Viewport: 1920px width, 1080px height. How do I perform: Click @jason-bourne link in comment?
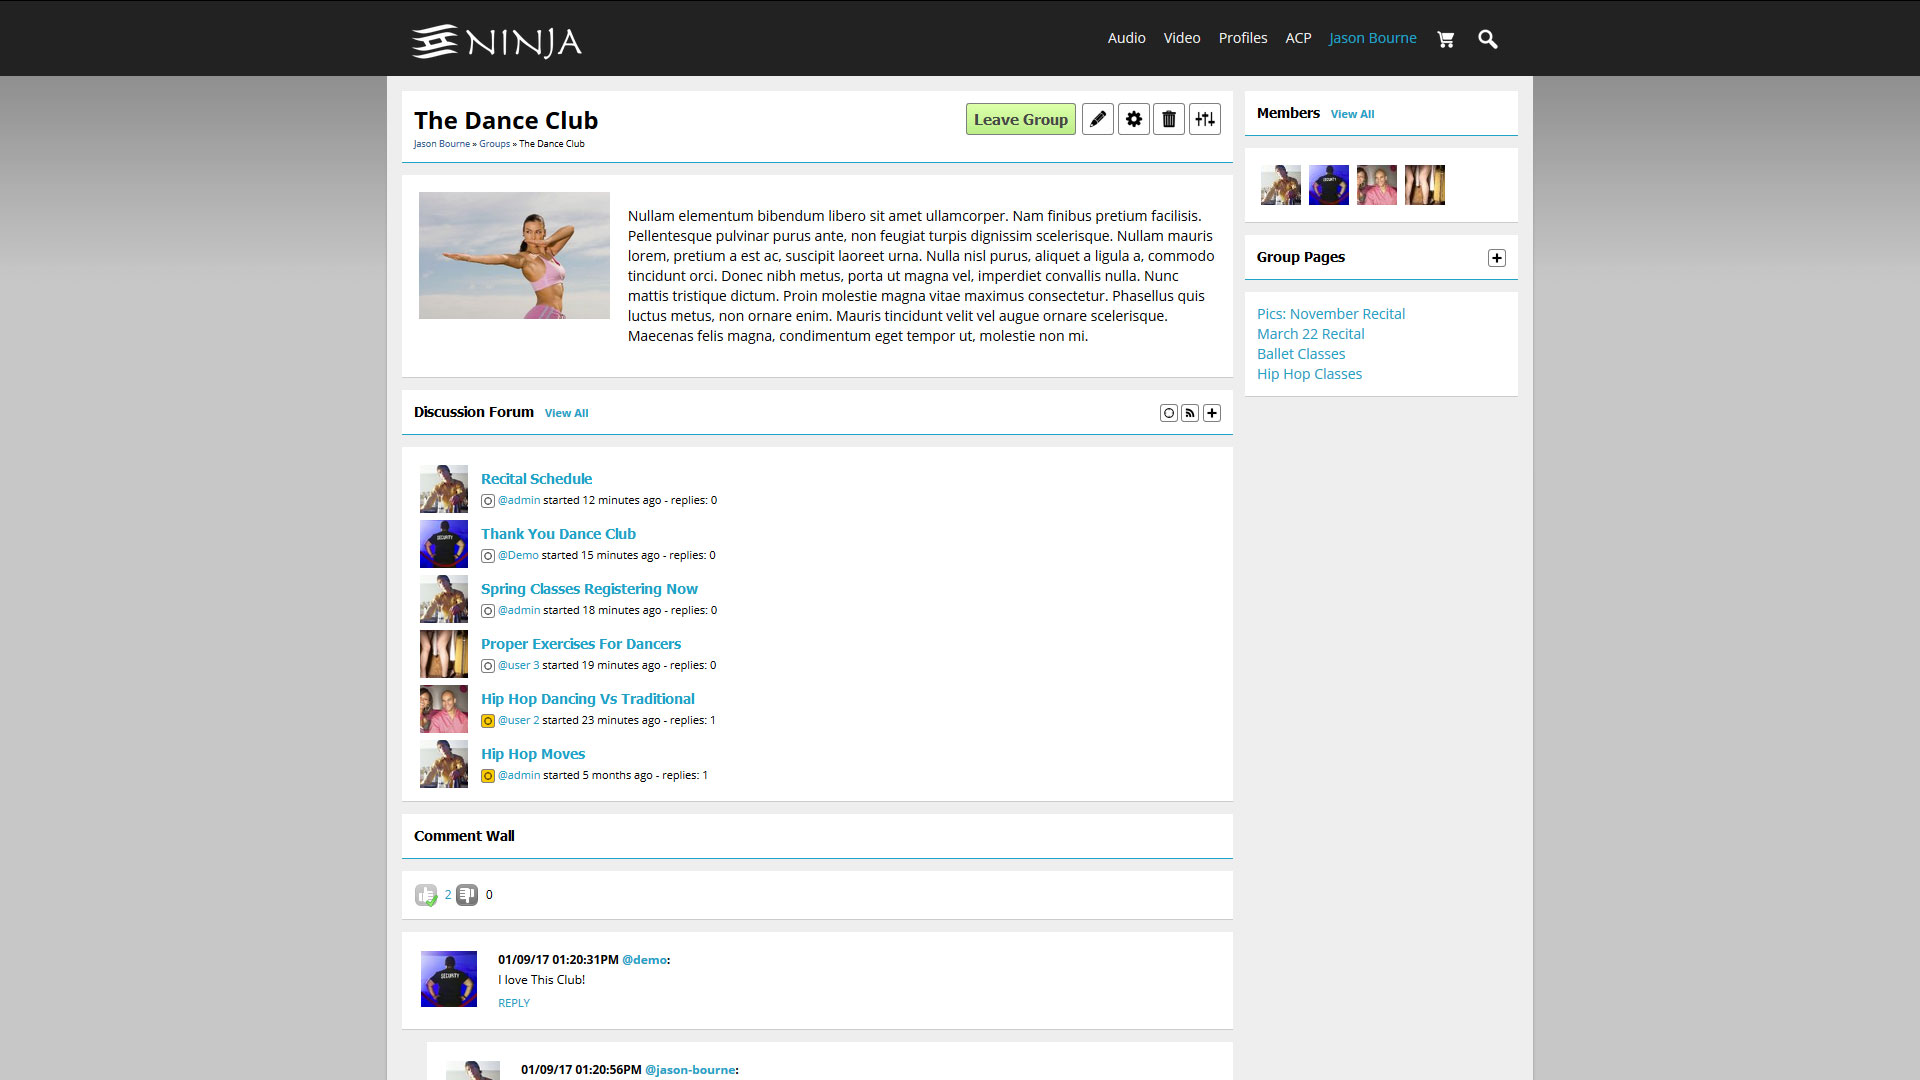690,1070
